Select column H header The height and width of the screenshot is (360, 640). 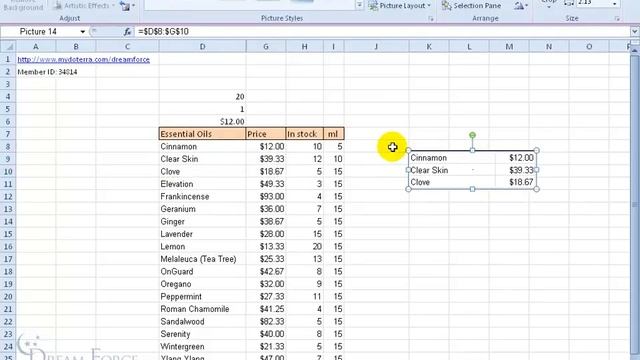[304, 47]
